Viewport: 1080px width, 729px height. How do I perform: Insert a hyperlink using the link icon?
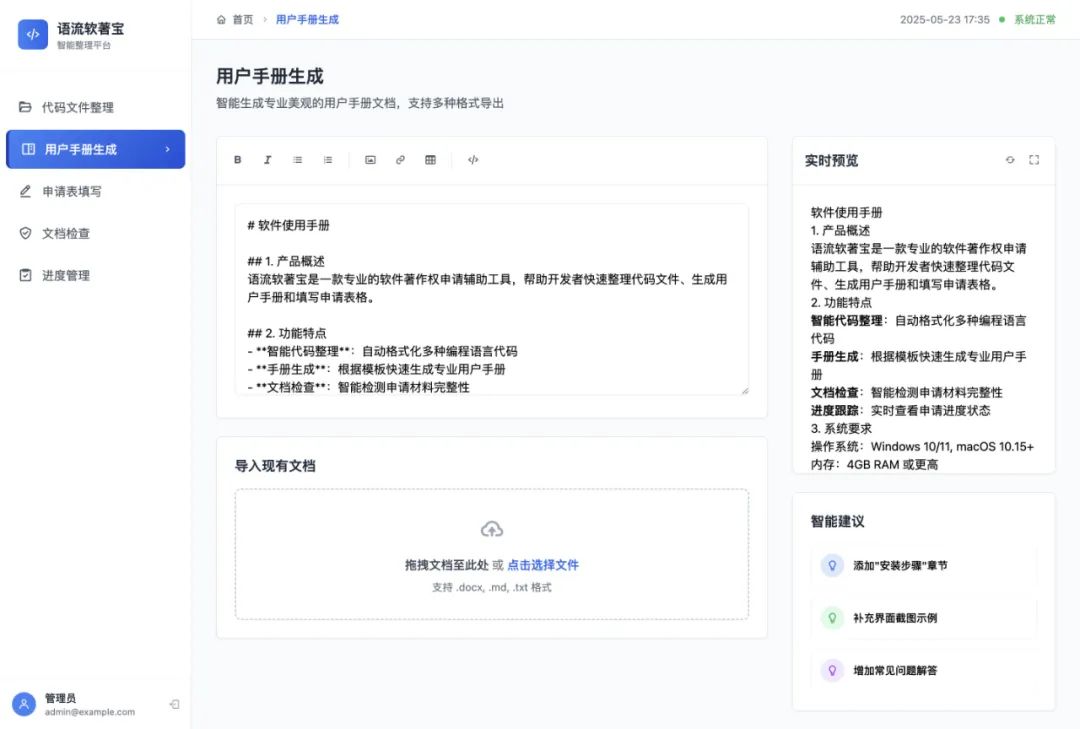point(400,159)
